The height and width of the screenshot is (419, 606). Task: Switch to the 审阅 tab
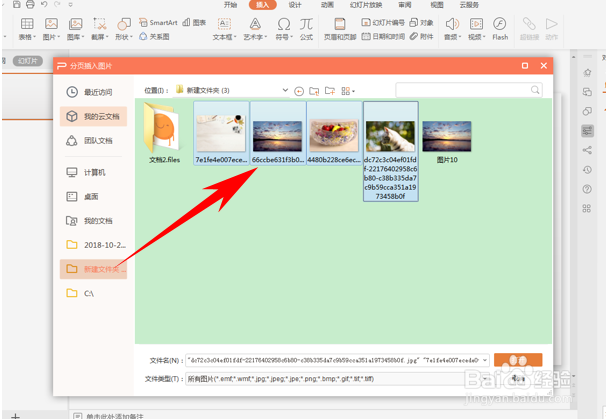405,5
